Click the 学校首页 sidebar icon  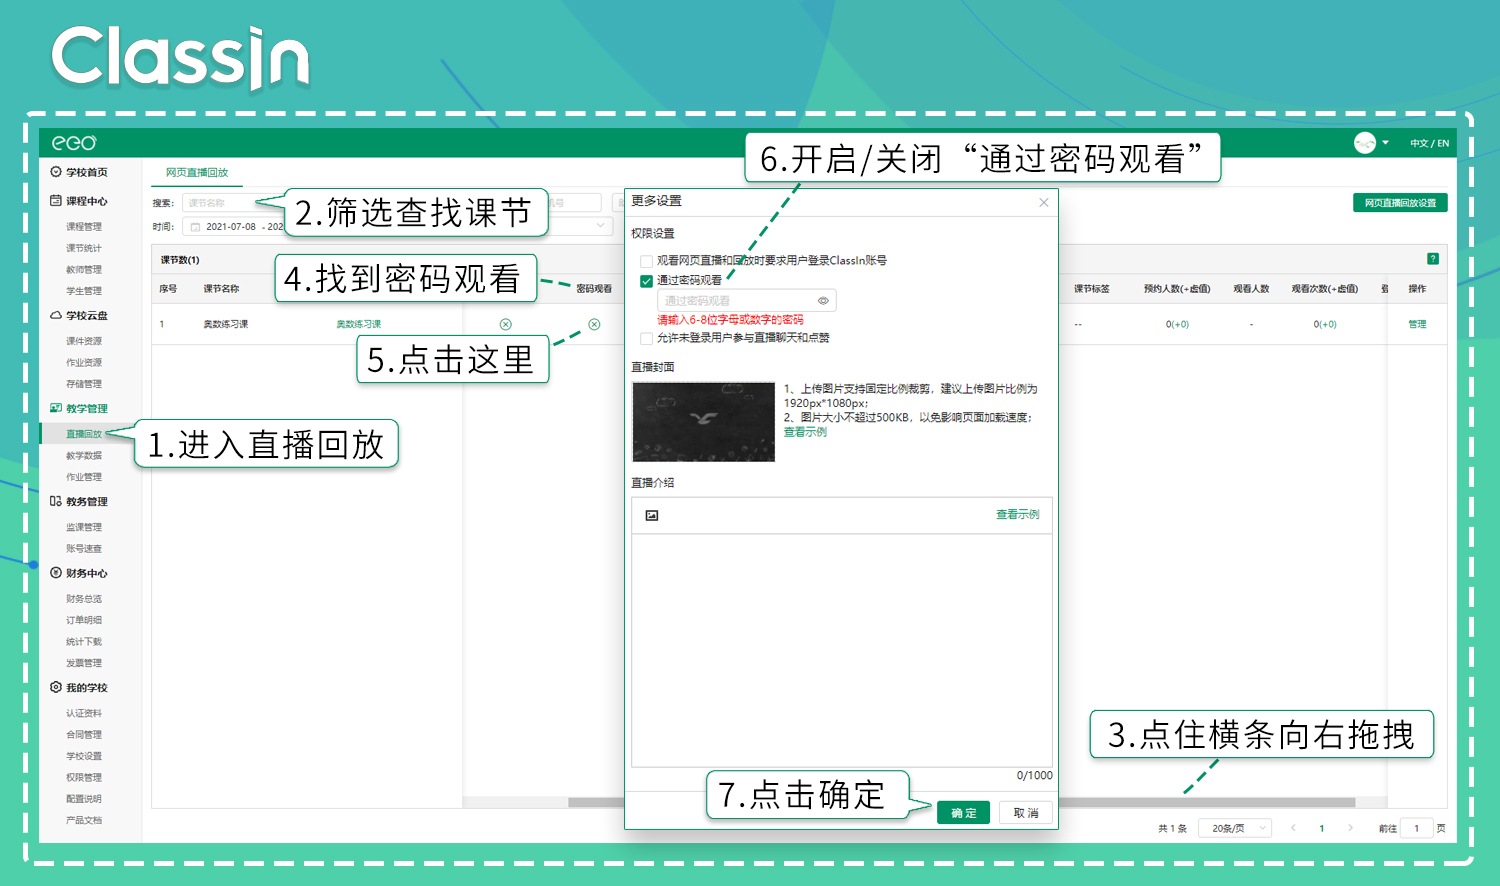tap(56, 172)
